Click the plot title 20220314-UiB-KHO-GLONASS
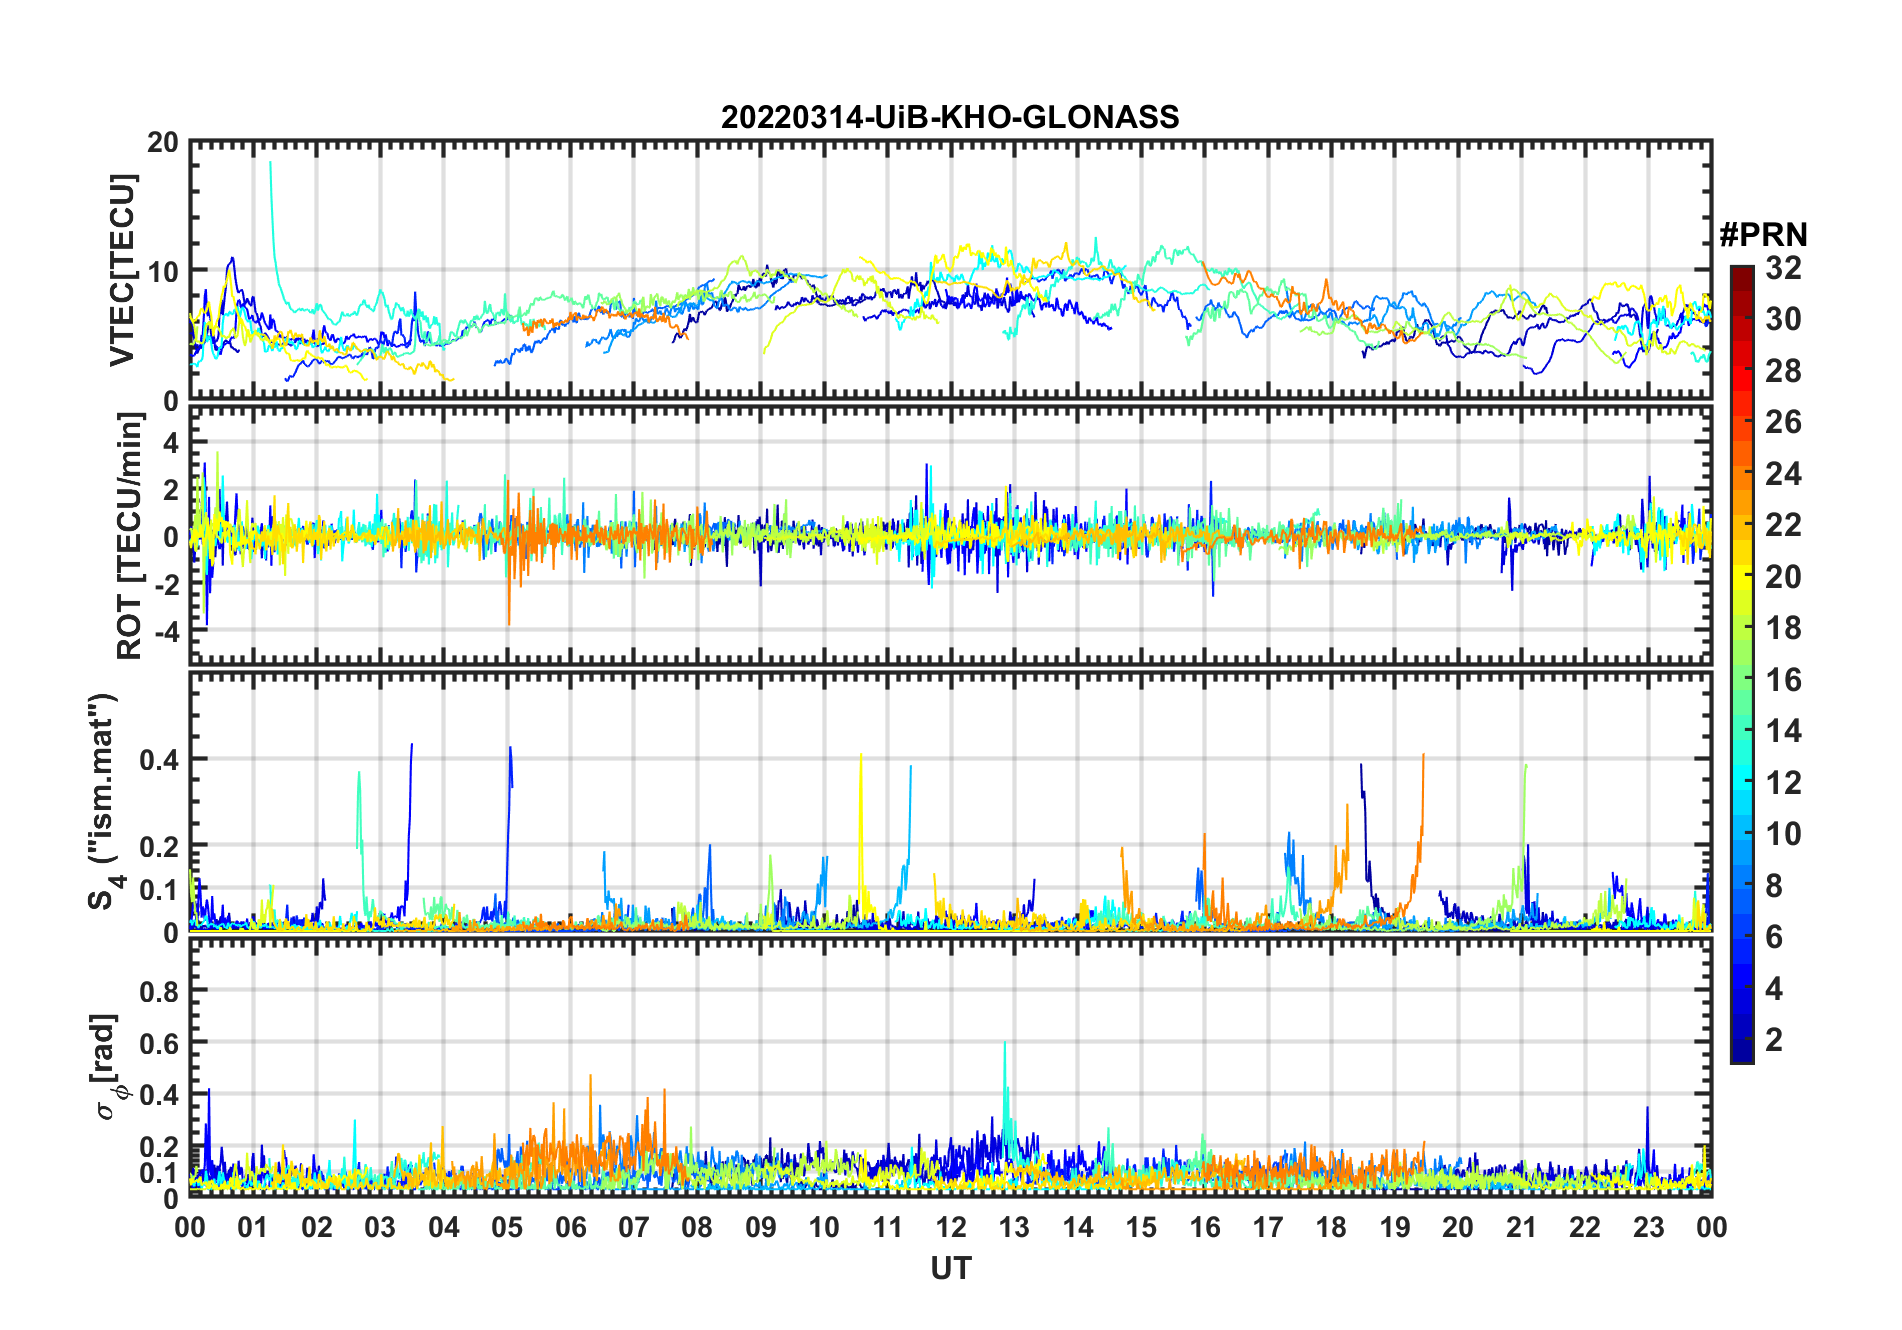This screenshot has height=1330, width=1902. coord(950,117)
